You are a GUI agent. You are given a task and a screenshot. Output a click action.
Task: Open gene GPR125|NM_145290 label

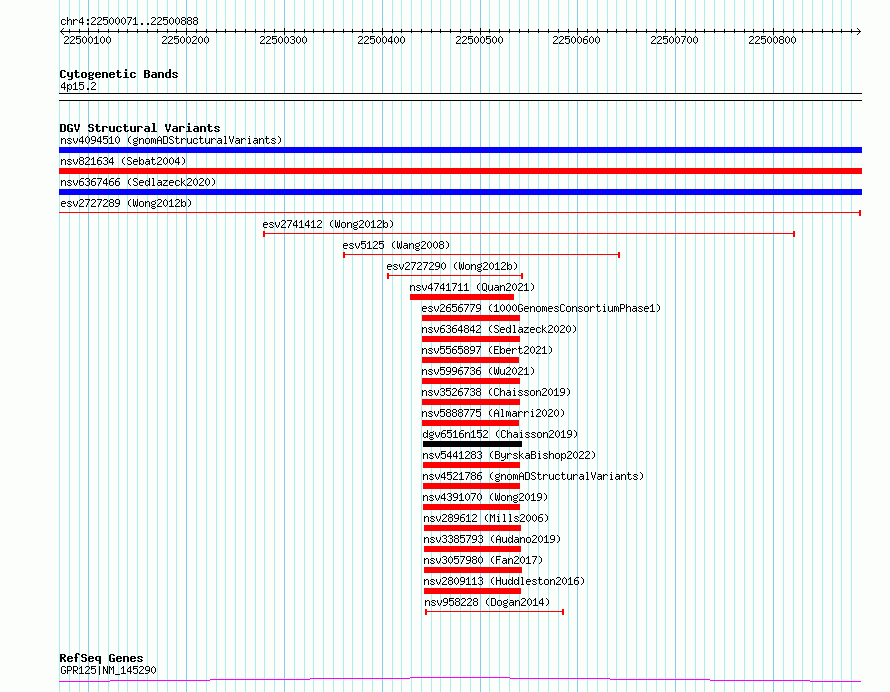pos(108,670)
